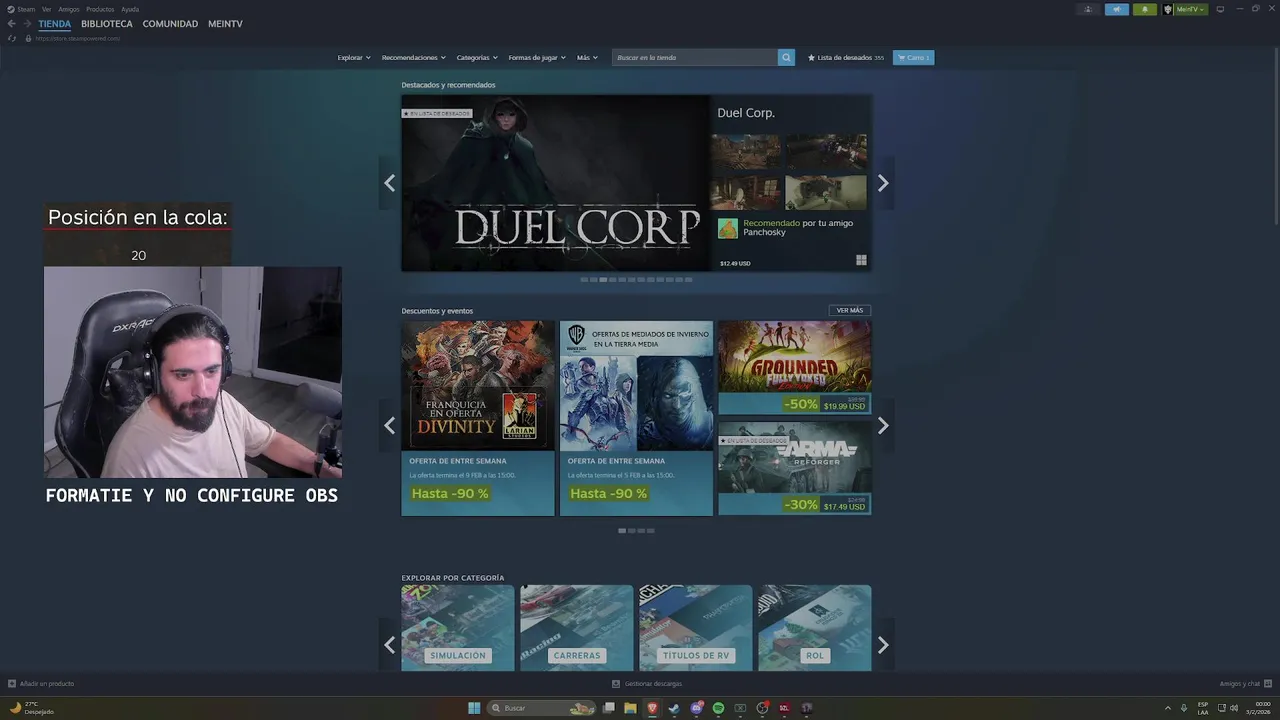Open the Divinity franchise sale card
The image size is (1280, 720).
coord(478,418)
